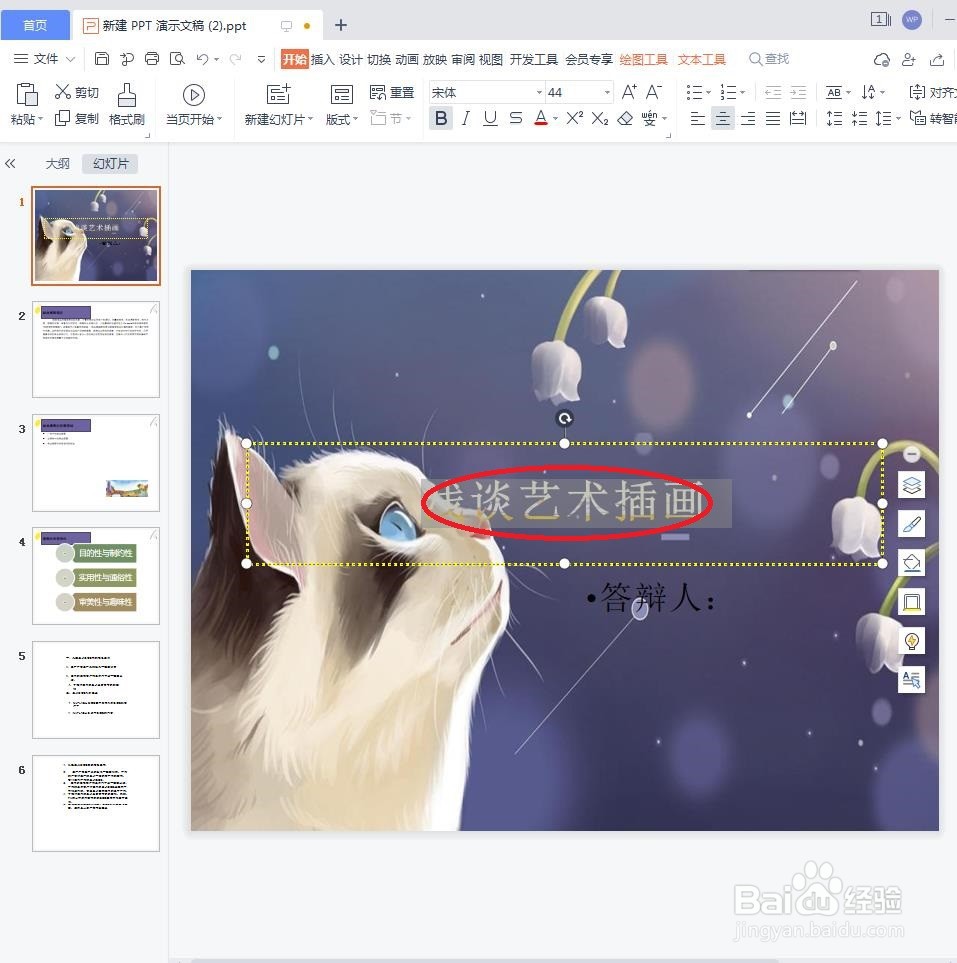Open the 文本工具 text tools tab
Image resolution: width=957 pixels, height=963 pixels.
point(701,60)
